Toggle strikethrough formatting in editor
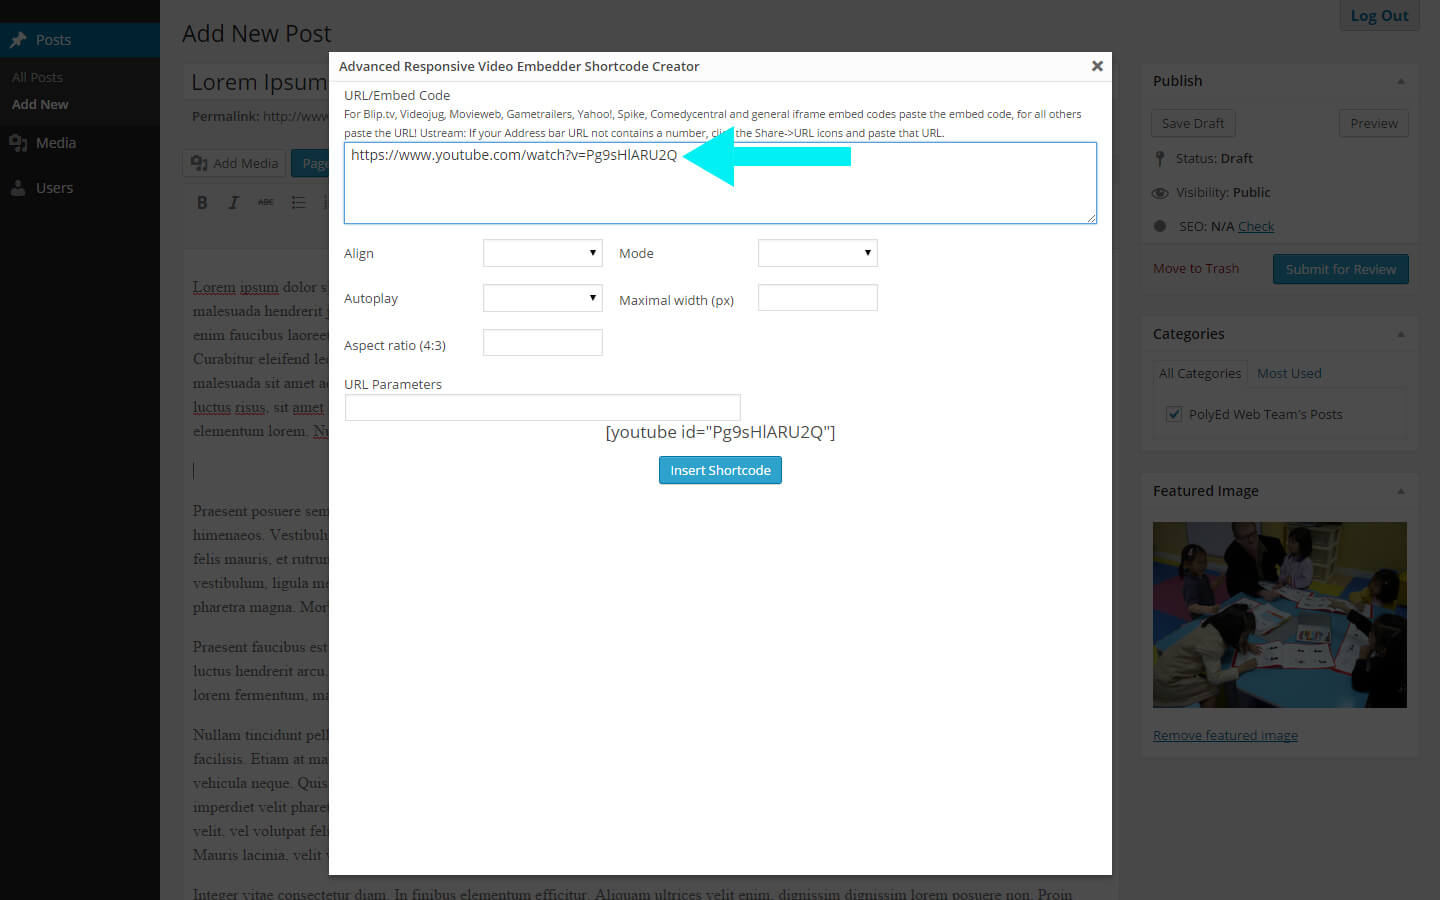This screenshot has height=900, width=1440. point(265,202)
